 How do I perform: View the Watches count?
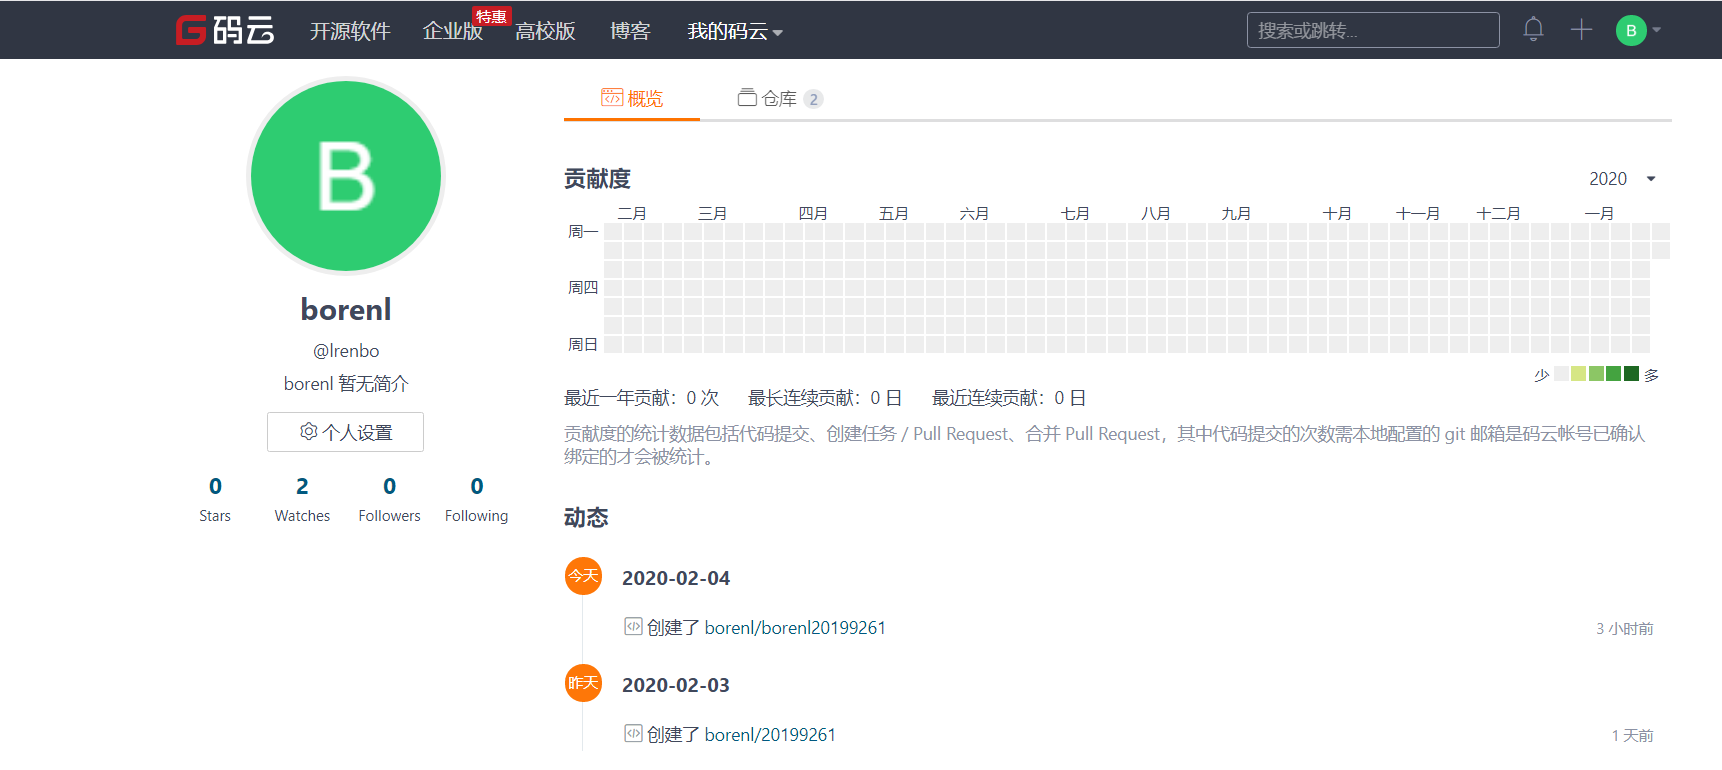302,499
